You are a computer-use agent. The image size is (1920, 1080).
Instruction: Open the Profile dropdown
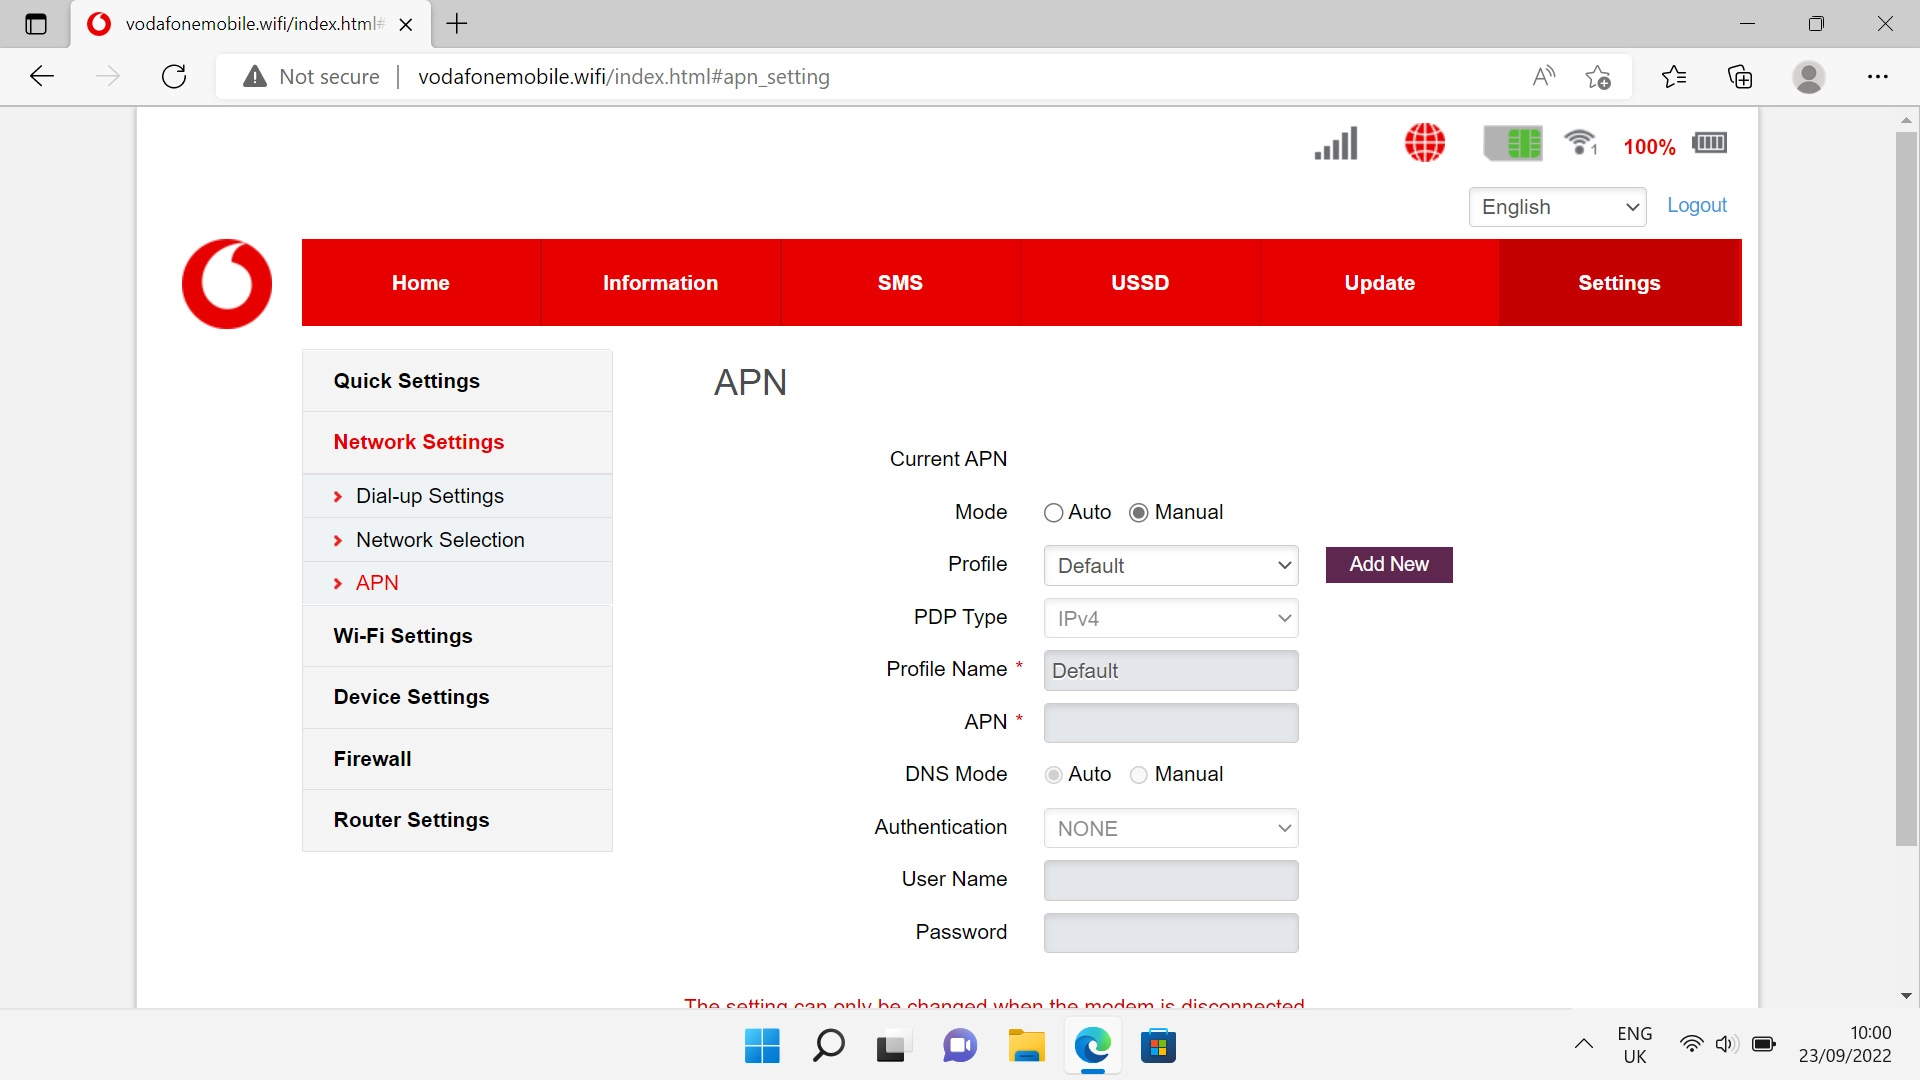coord(1170,565)
